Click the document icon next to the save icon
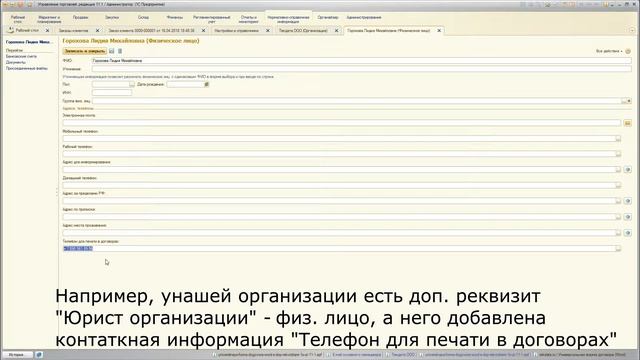The width and height of the screenshot is (640, 360). (120, 51)
